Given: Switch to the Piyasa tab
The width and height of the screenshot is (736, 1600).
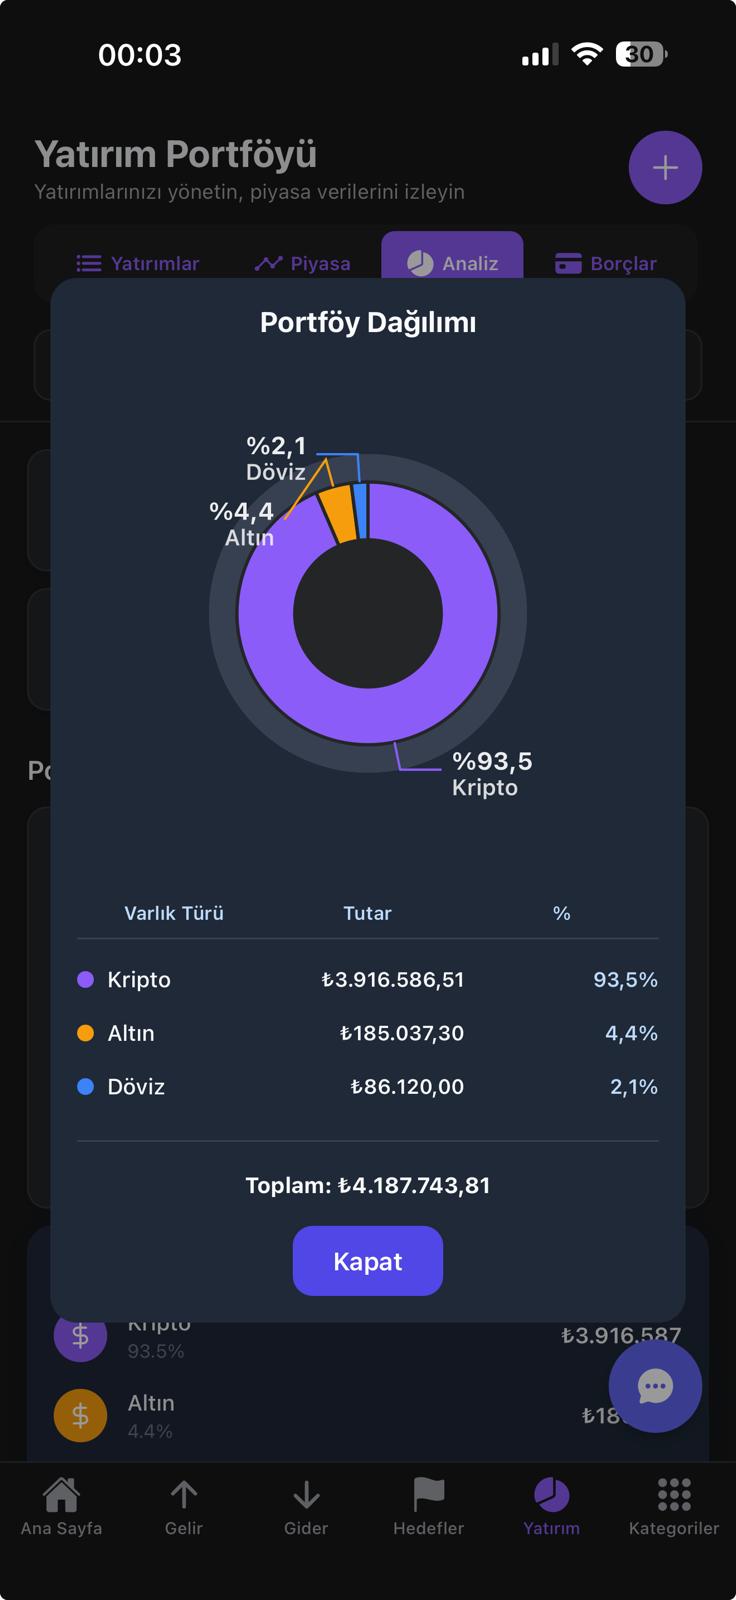Looking at the screenshot, I should click(x=302, y=263).
